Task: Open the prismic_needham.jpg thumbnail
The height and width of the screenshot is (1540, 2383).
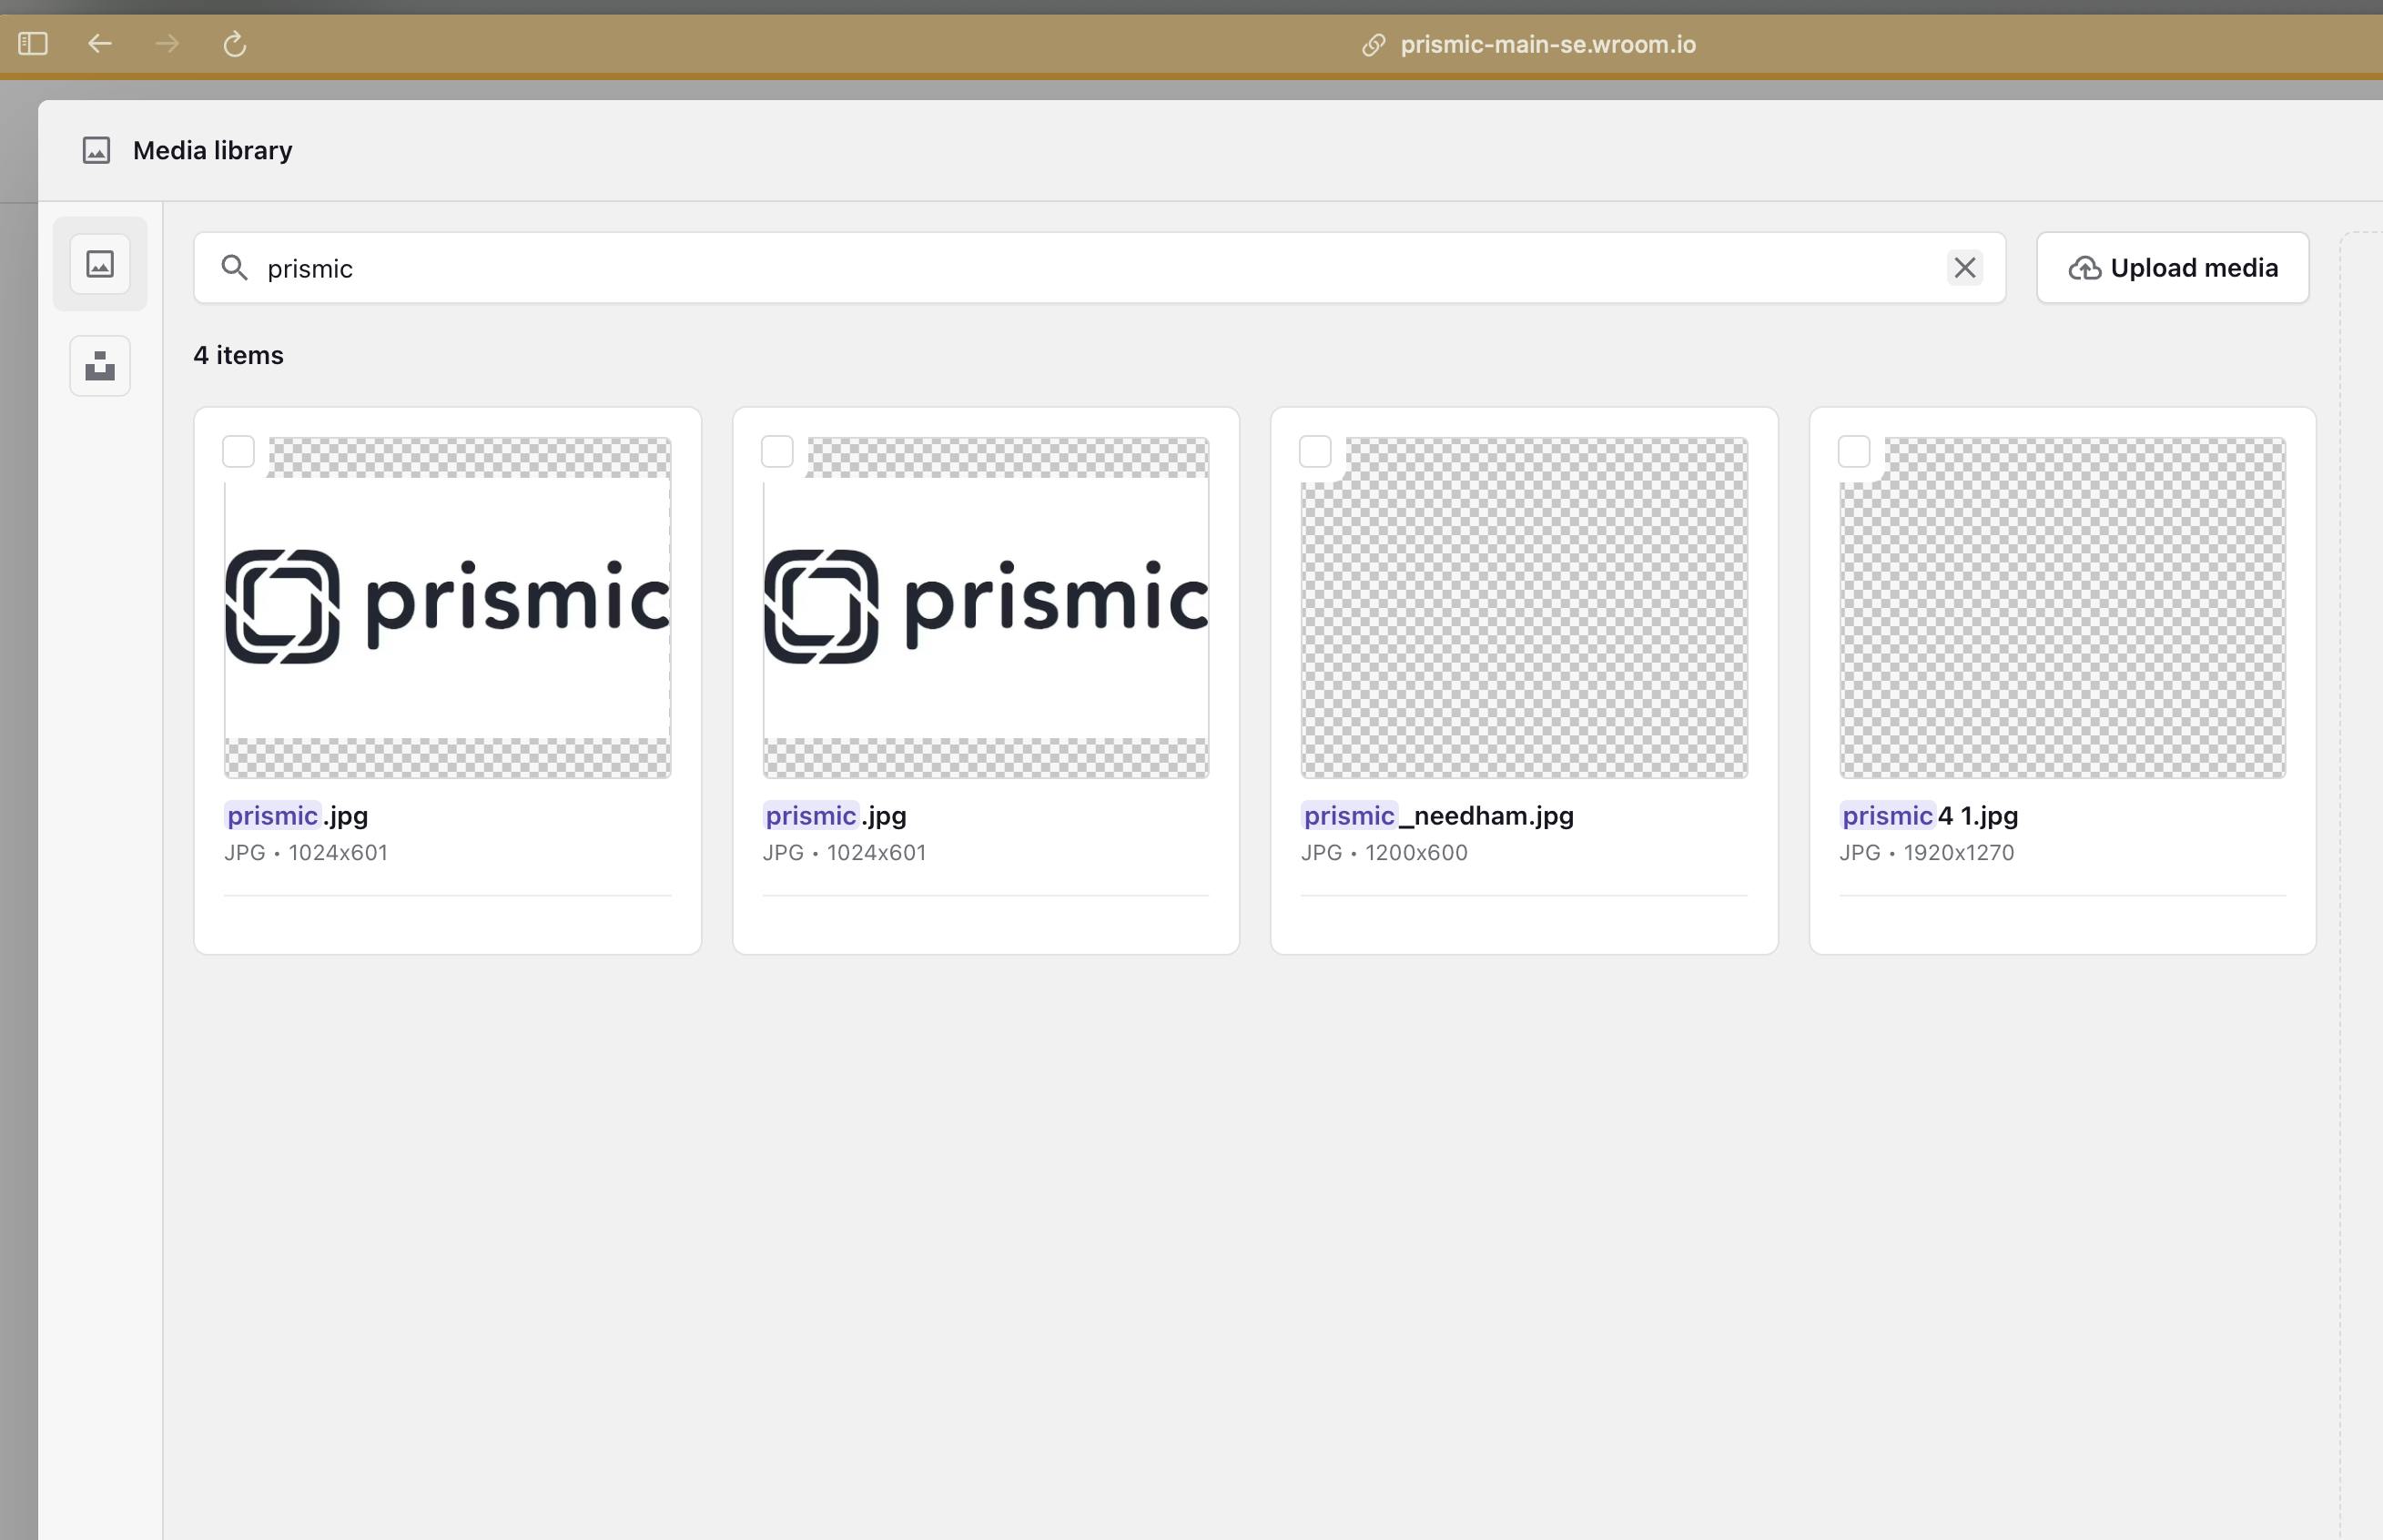Action: [x=1523, y=608]
